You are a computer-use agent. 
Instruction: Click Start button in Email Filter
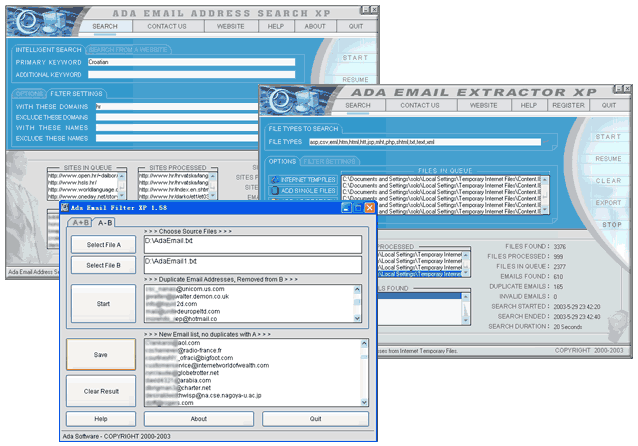click(103, 304)
